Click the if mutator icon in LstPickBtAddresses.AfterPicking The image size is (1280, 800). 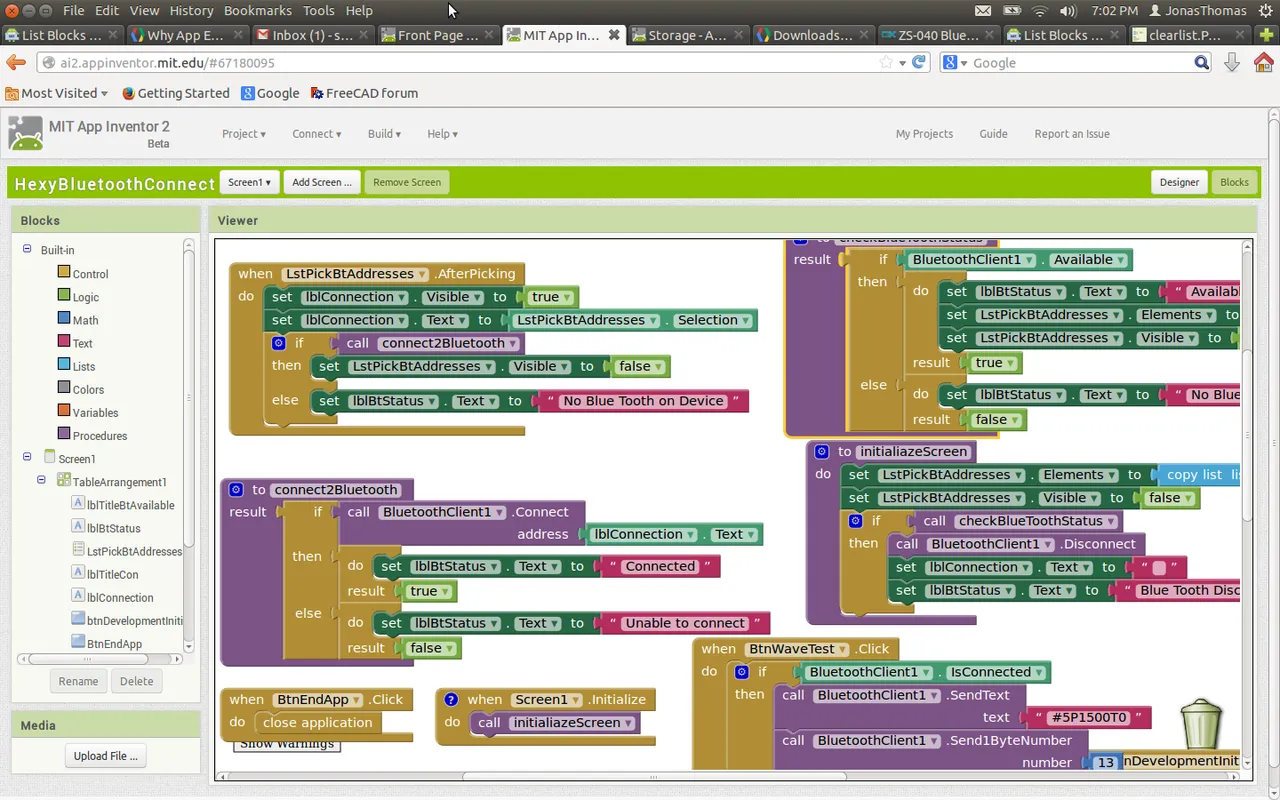[x=279, y=343]
